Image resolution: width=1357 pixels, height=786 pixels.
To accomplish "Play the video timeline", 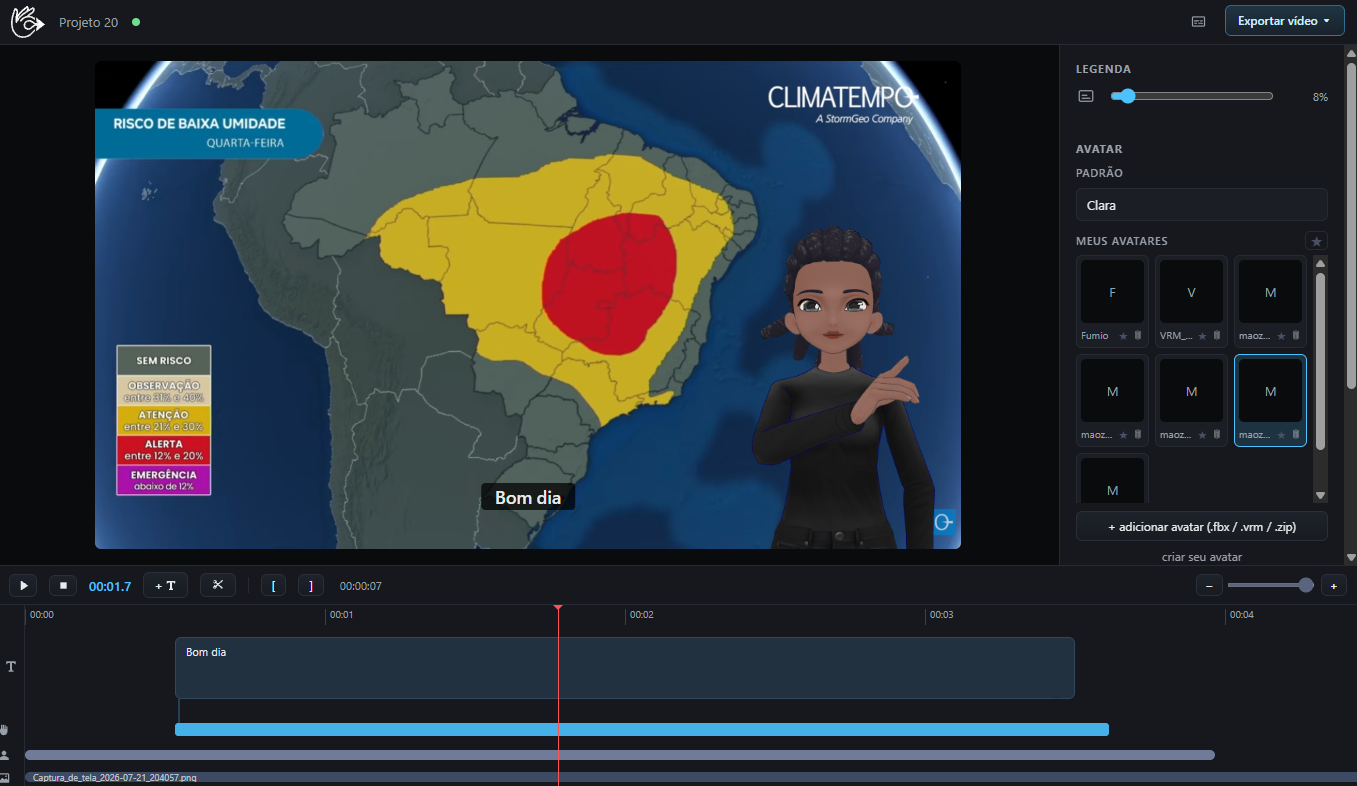I will point(23,586).
